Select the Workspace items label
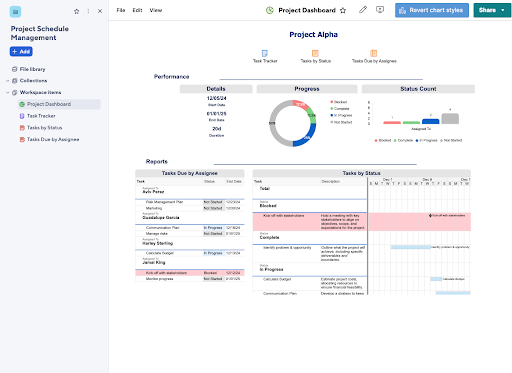512x373 pixels. (40, 92)
